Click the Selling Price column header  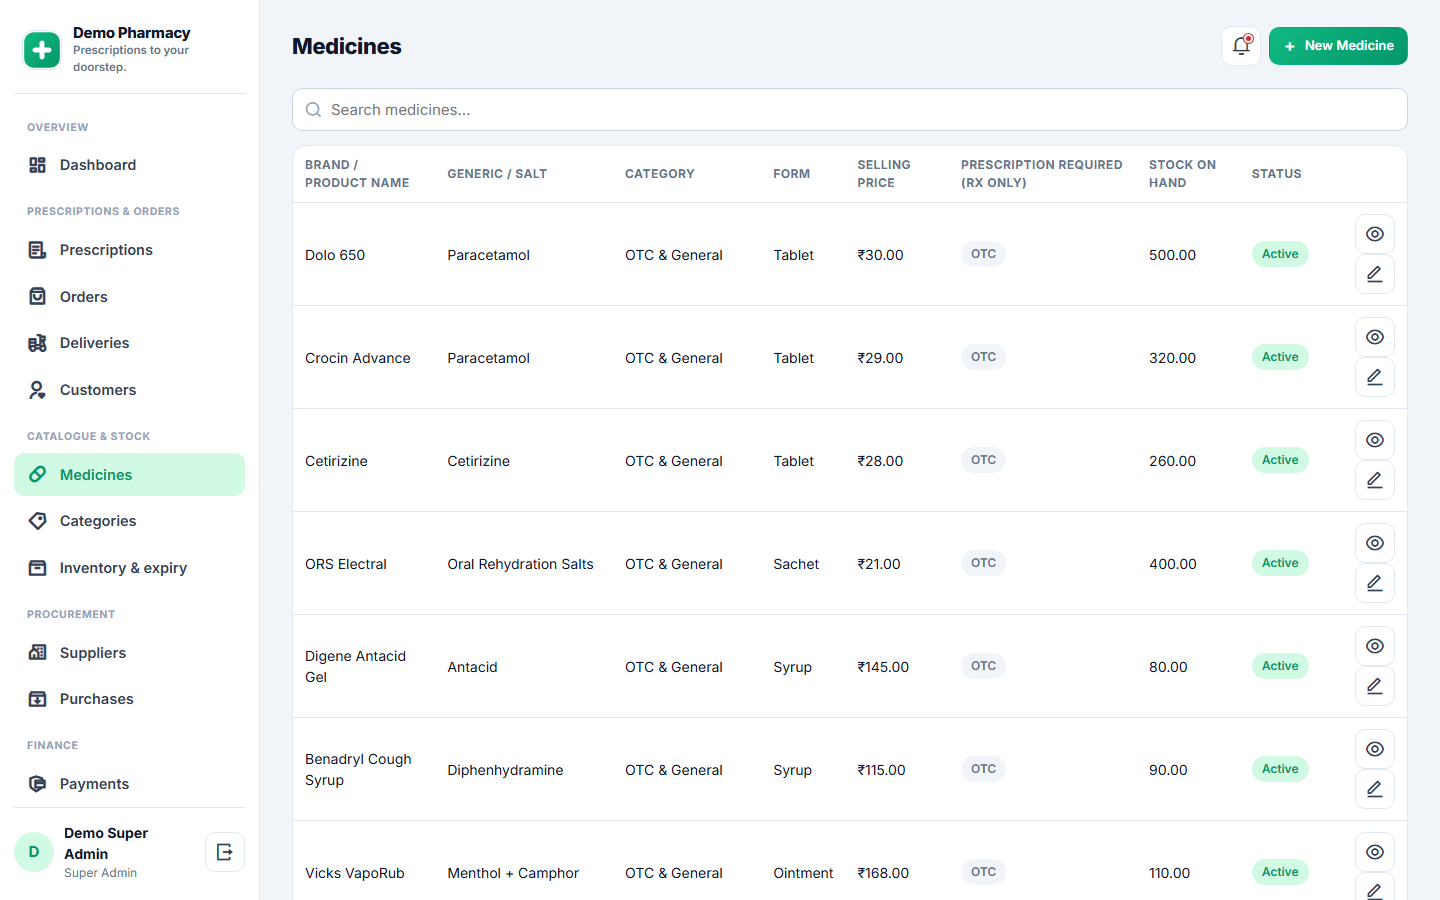[884, 174]
